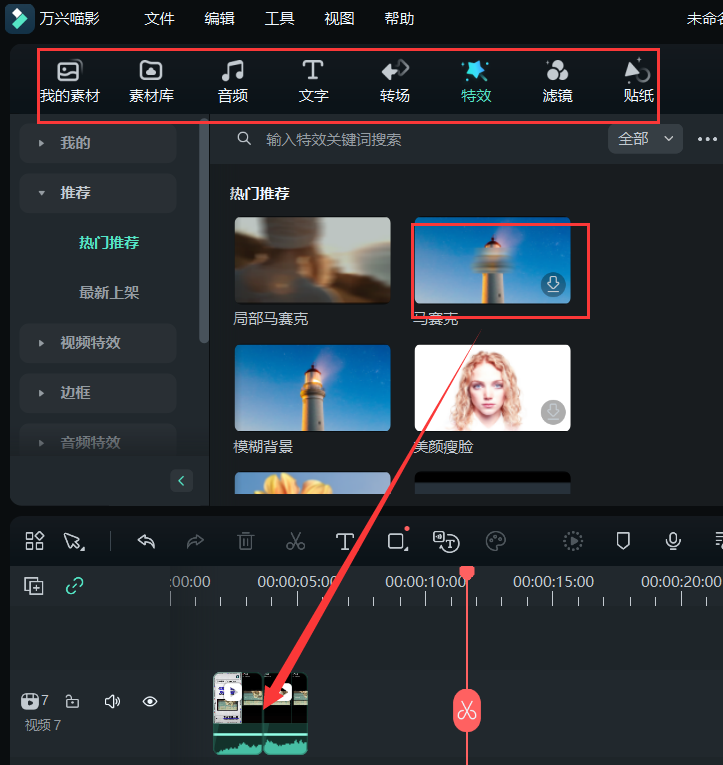The height and width of the screenshot is (765, 723).
Task: Add a new track icon
Action: tap(34, 585)
